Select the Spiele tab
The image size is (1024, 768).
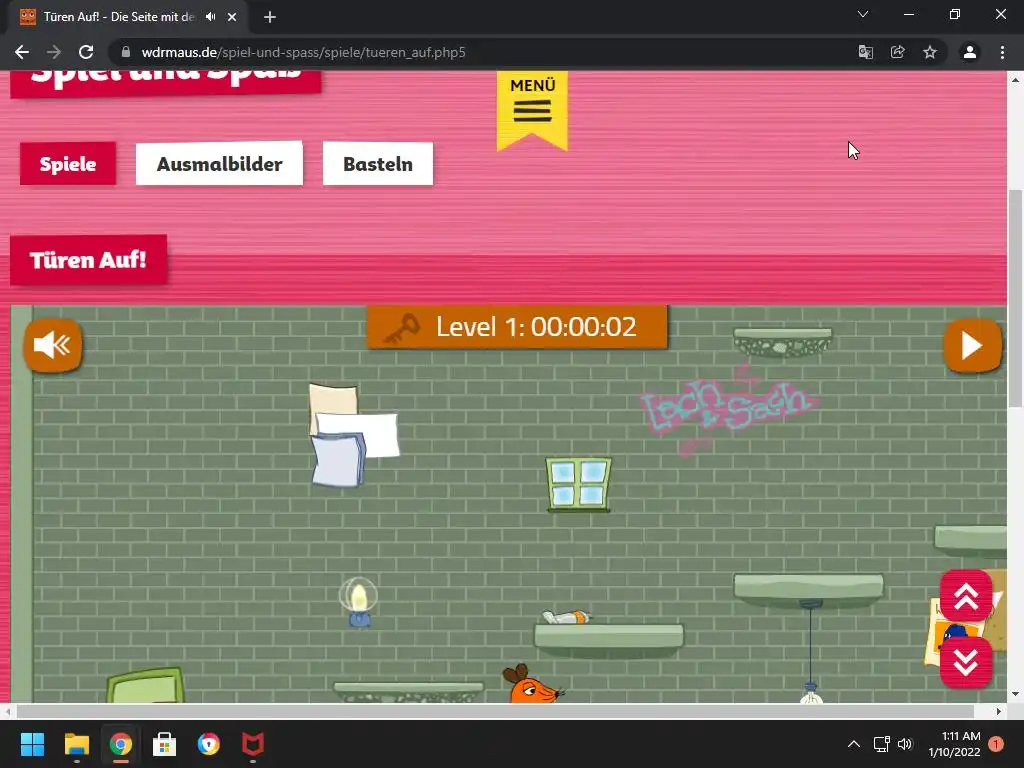(68, 163)
